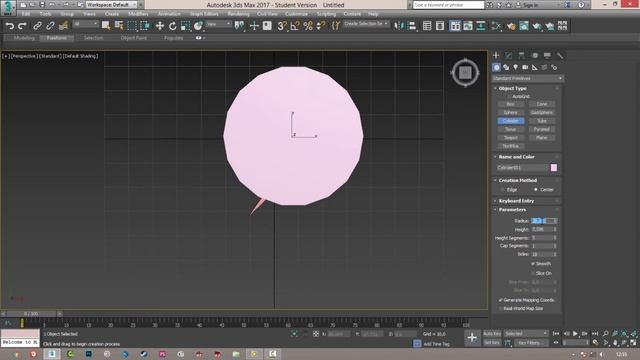
Task: Toggle the Spinner Snap icon
Action: click(321, 26)
